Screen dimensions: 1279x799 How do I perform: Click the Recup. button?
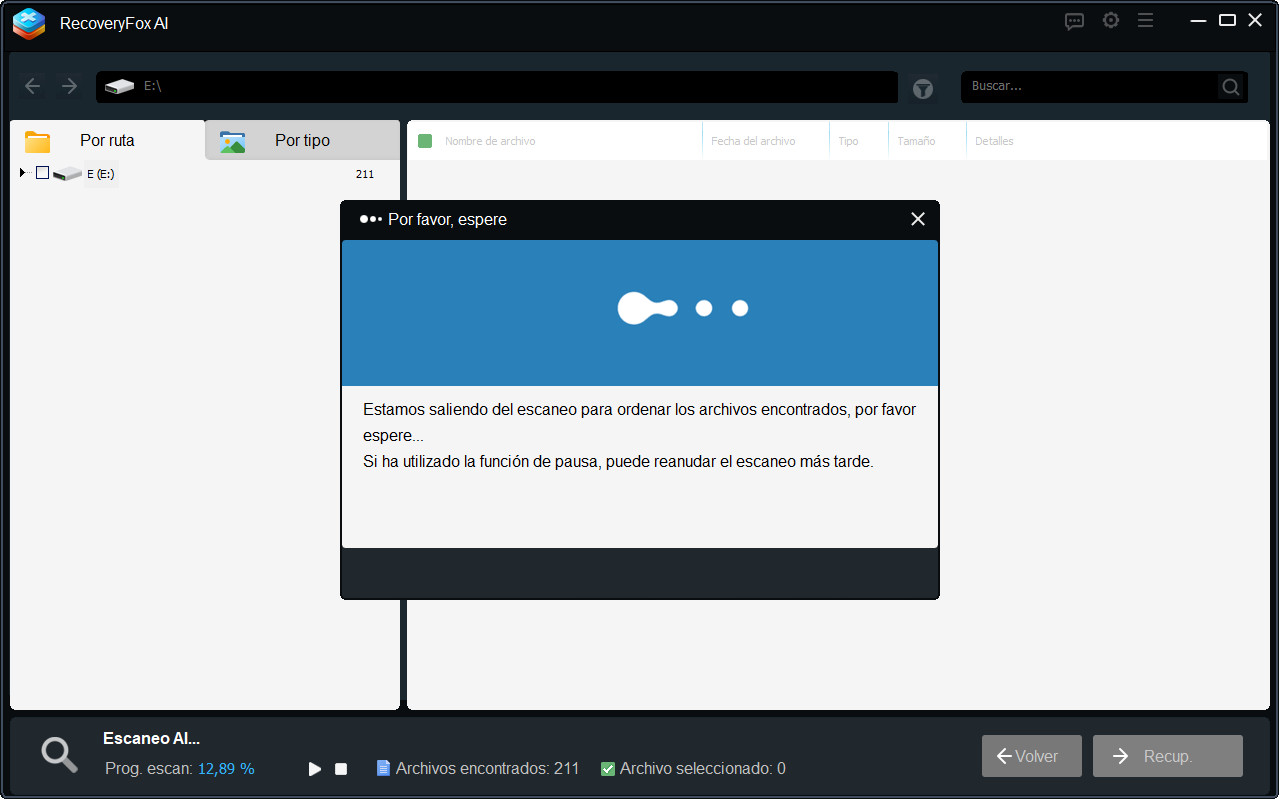1167,756
